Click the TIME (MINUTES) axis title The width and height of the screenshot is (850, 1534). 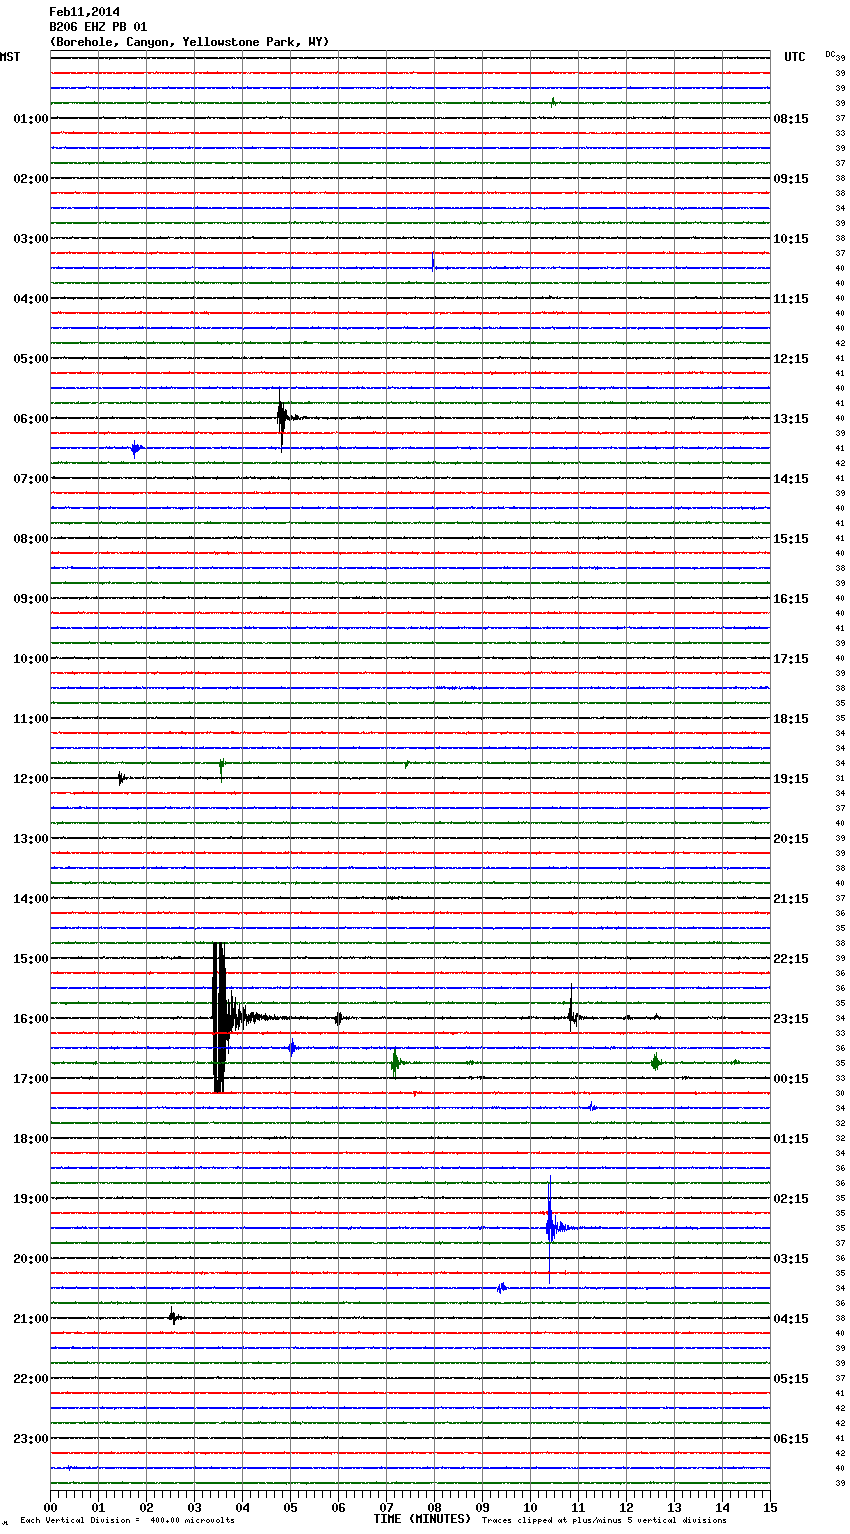[422, 1519]
